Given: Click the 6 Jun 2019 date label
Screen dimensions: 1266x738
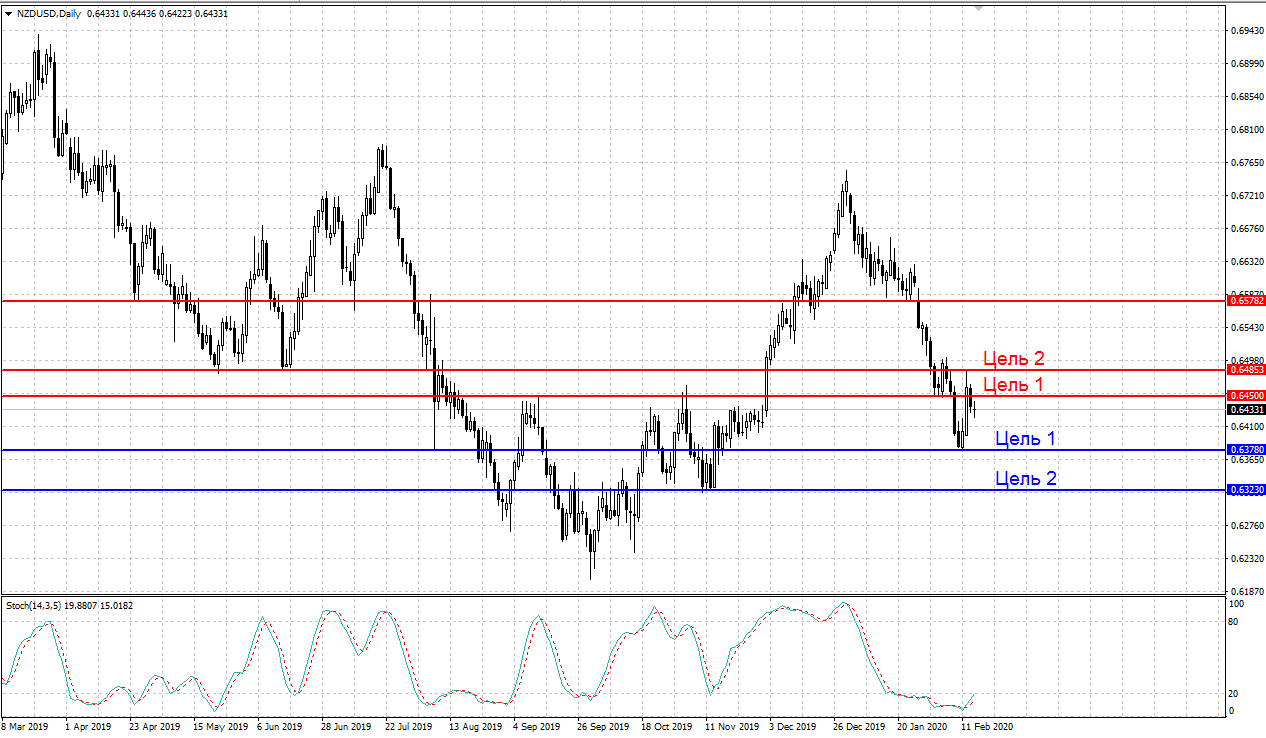Looking at the screenshot, I should [280, 726].
